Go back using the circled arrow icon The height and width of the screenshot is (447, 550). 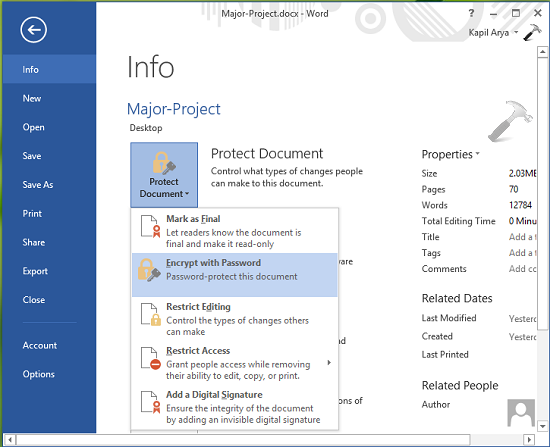[33, 30]
